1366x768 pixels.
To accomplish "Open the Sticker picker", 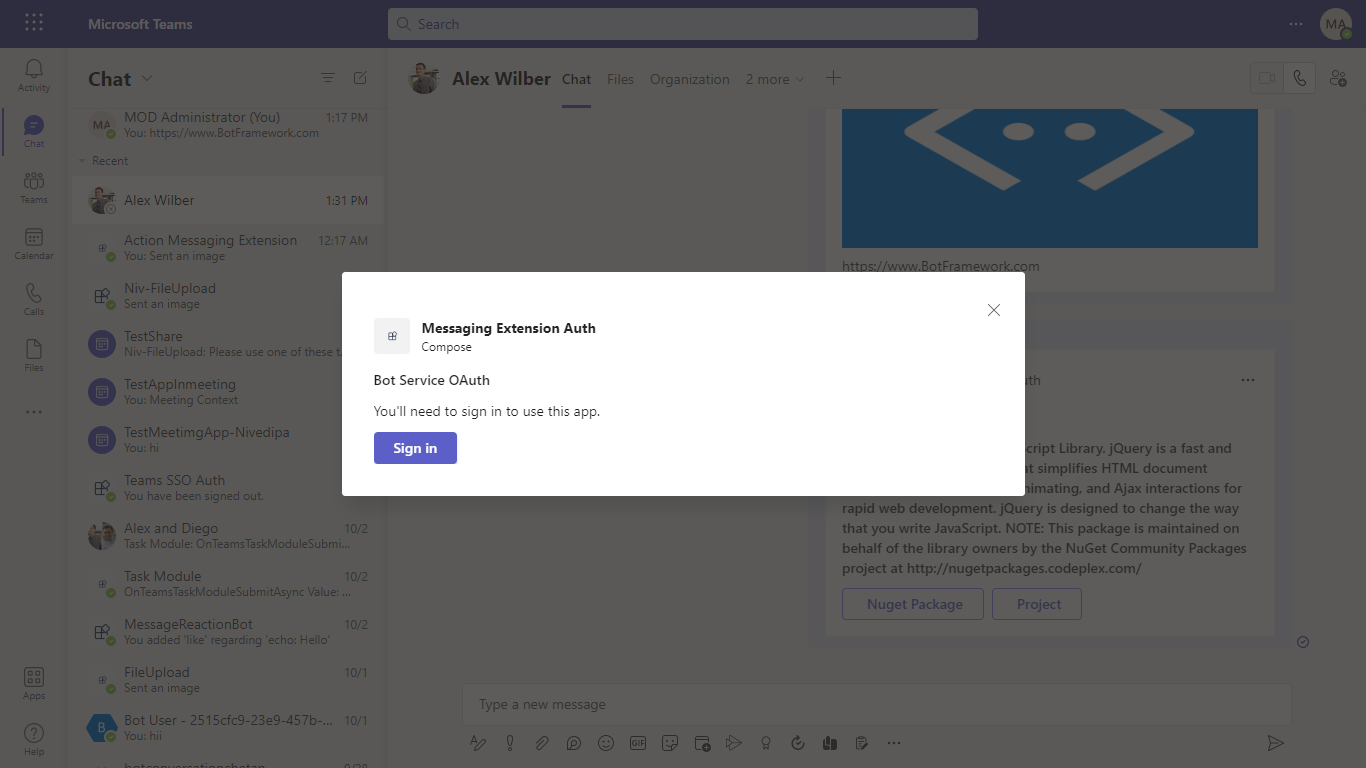I will point(670,743).
